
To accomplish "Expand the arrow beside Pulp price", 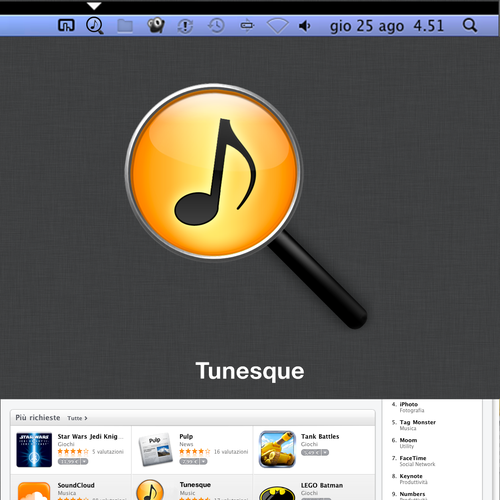I will [x=203, y=461].
